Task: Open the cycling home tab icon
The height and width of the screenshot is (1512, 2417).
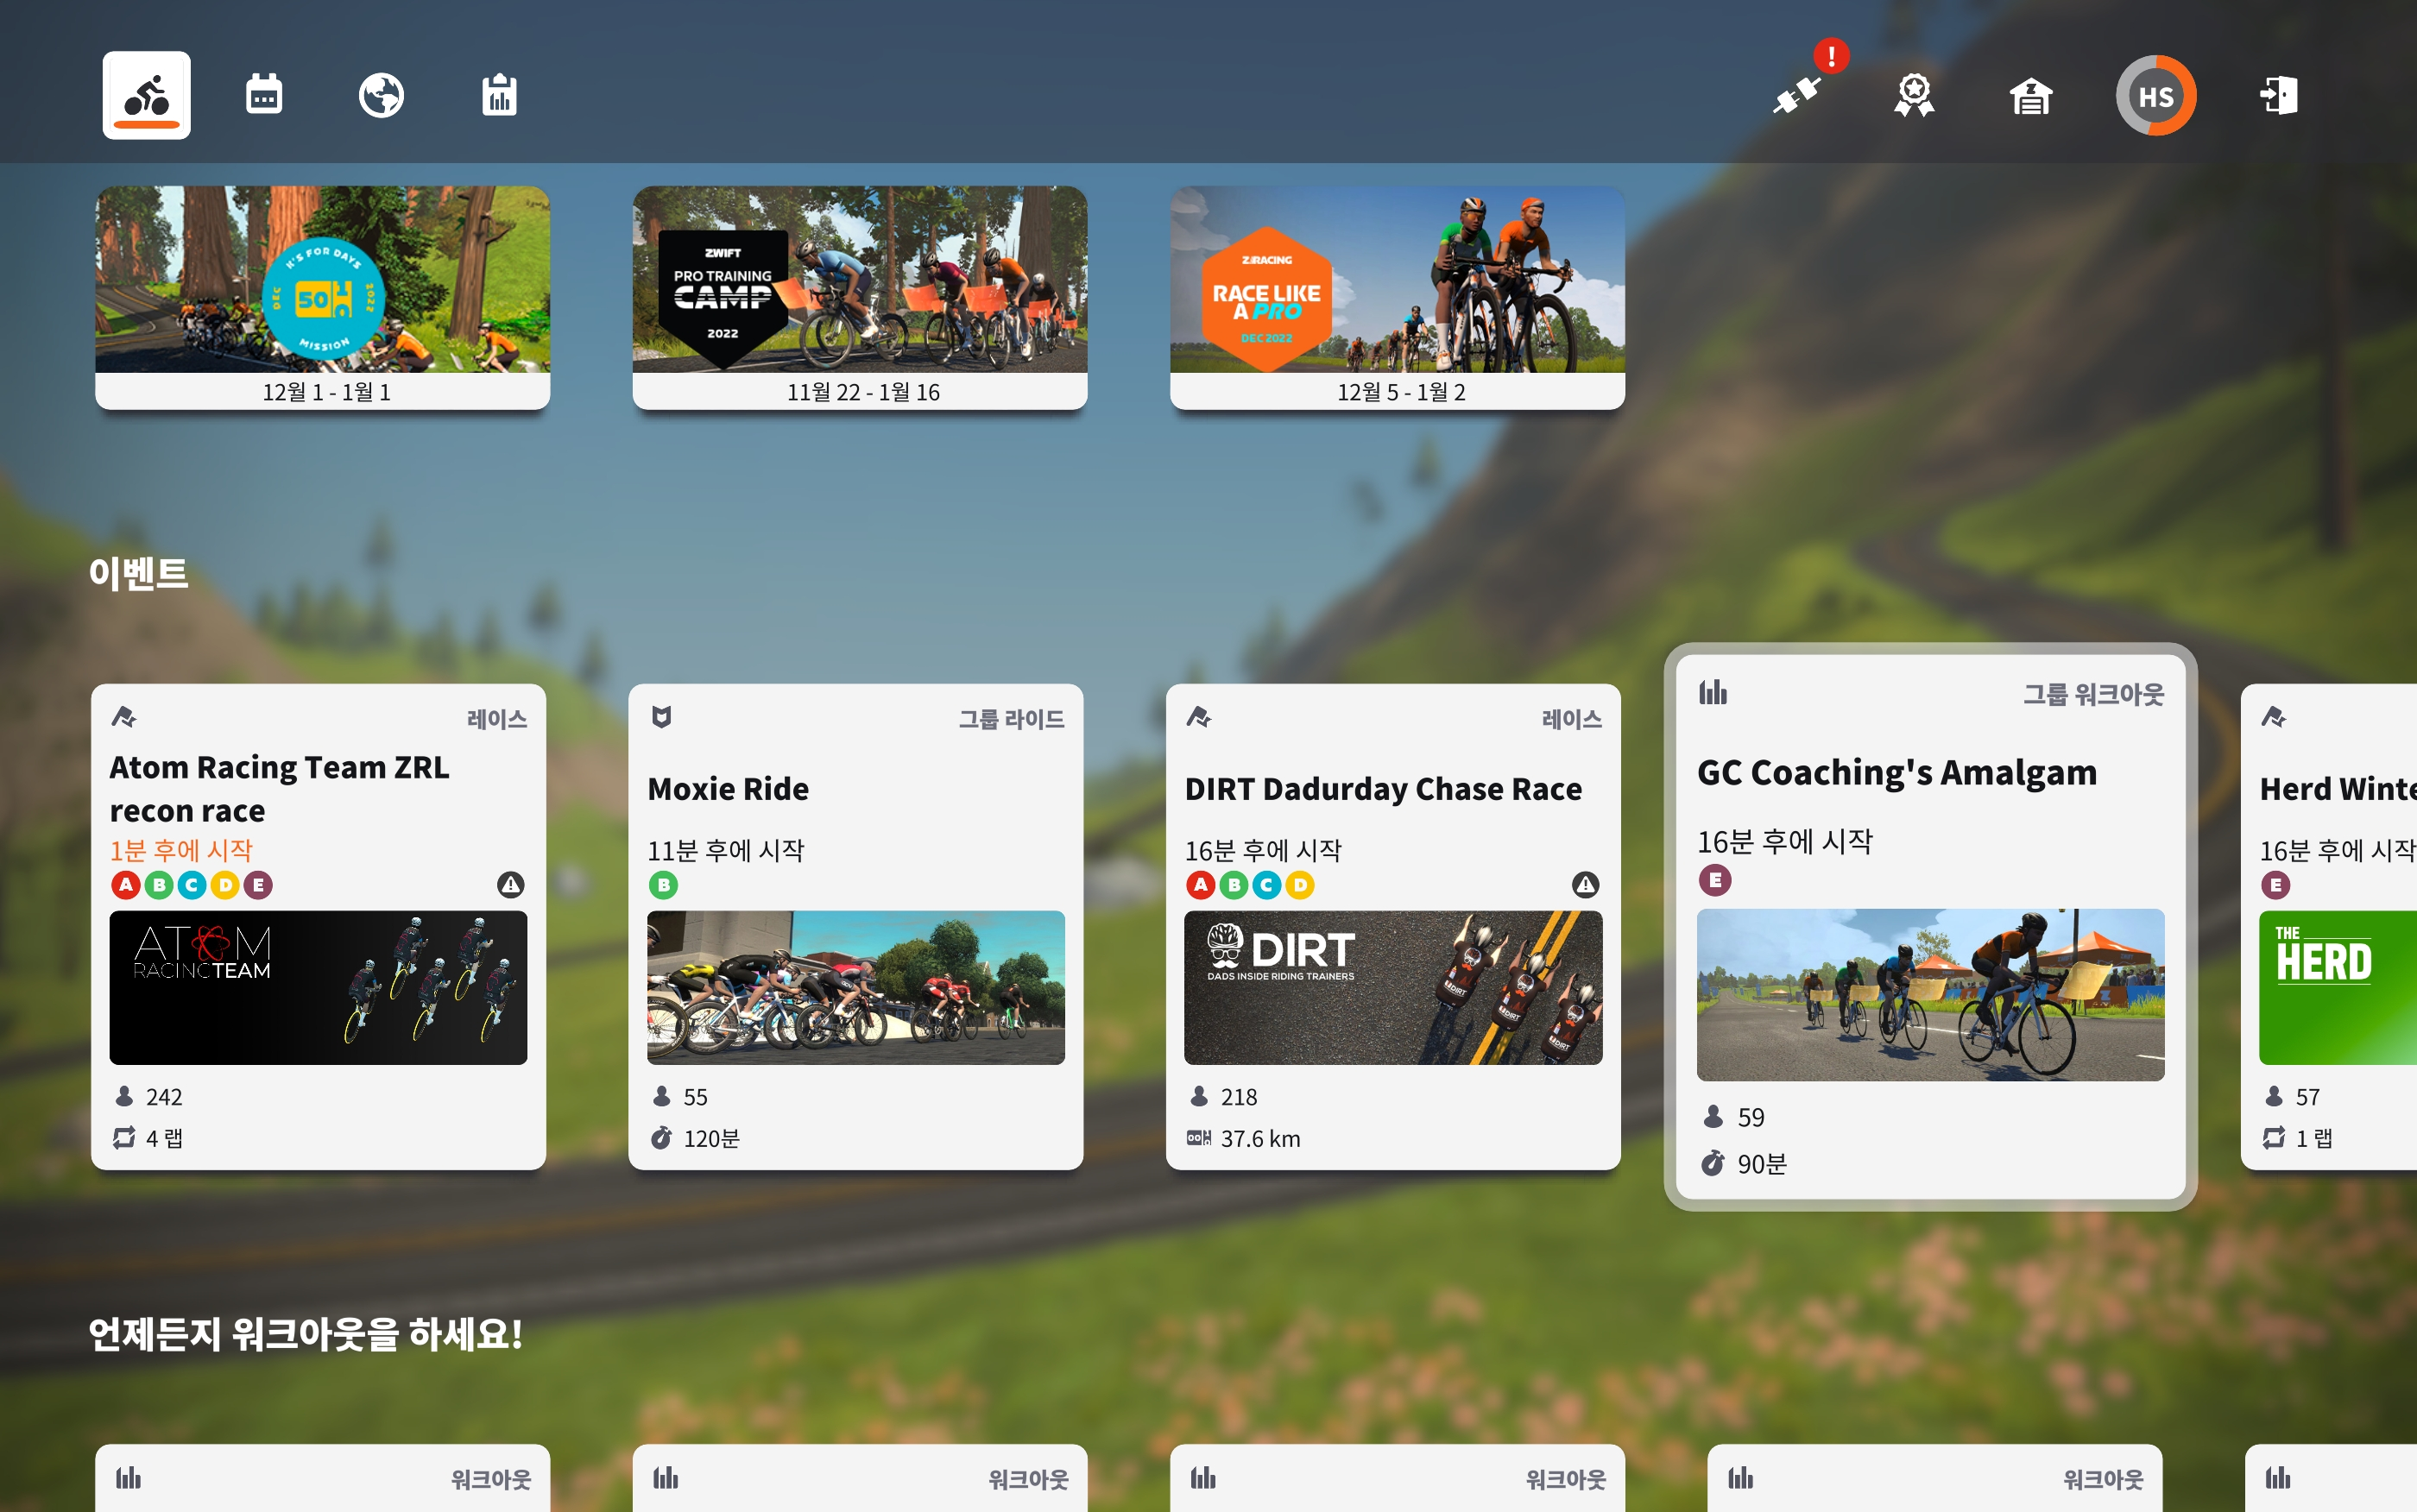Action: tap(146, 95)
